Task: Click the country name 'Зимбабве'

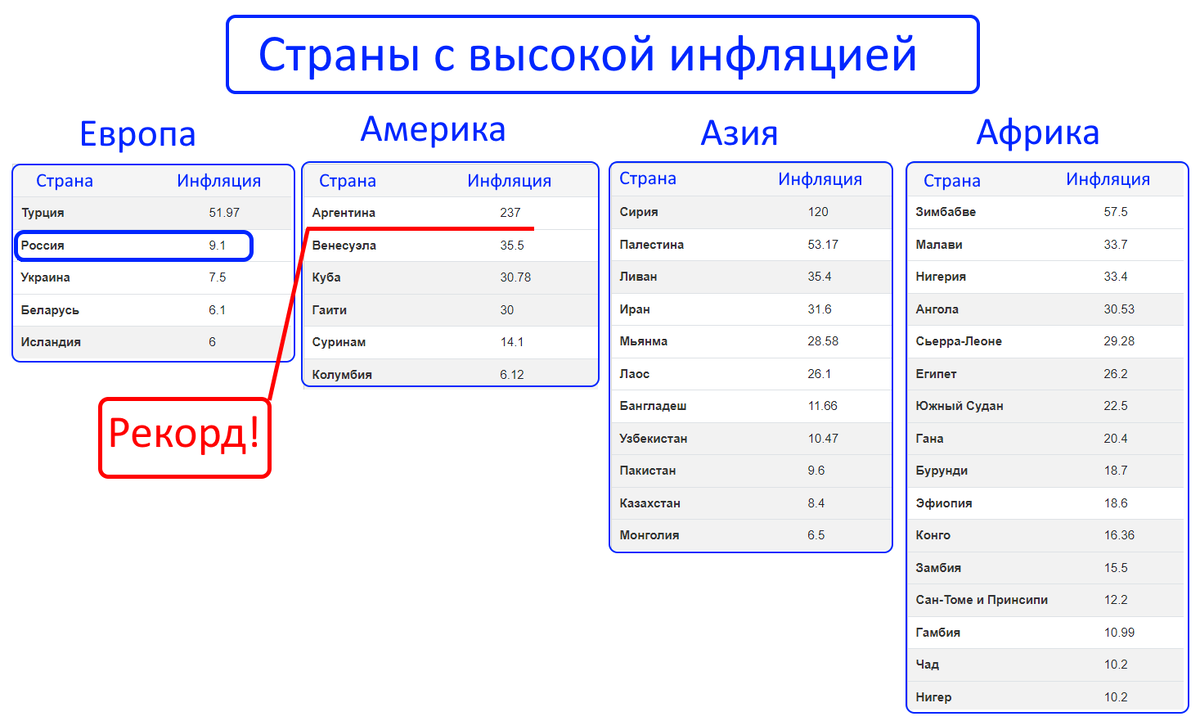Action: coord(946,212)
